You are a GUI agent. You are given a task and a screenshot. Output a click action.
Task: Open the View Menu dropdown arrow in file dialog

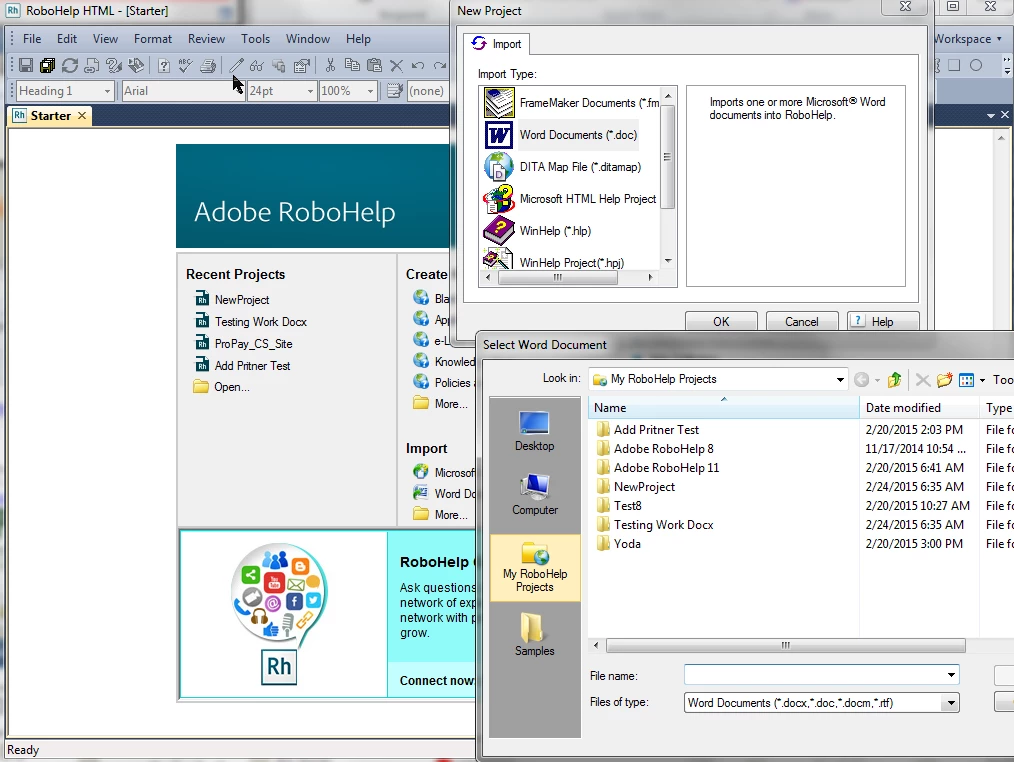point(982,380)
